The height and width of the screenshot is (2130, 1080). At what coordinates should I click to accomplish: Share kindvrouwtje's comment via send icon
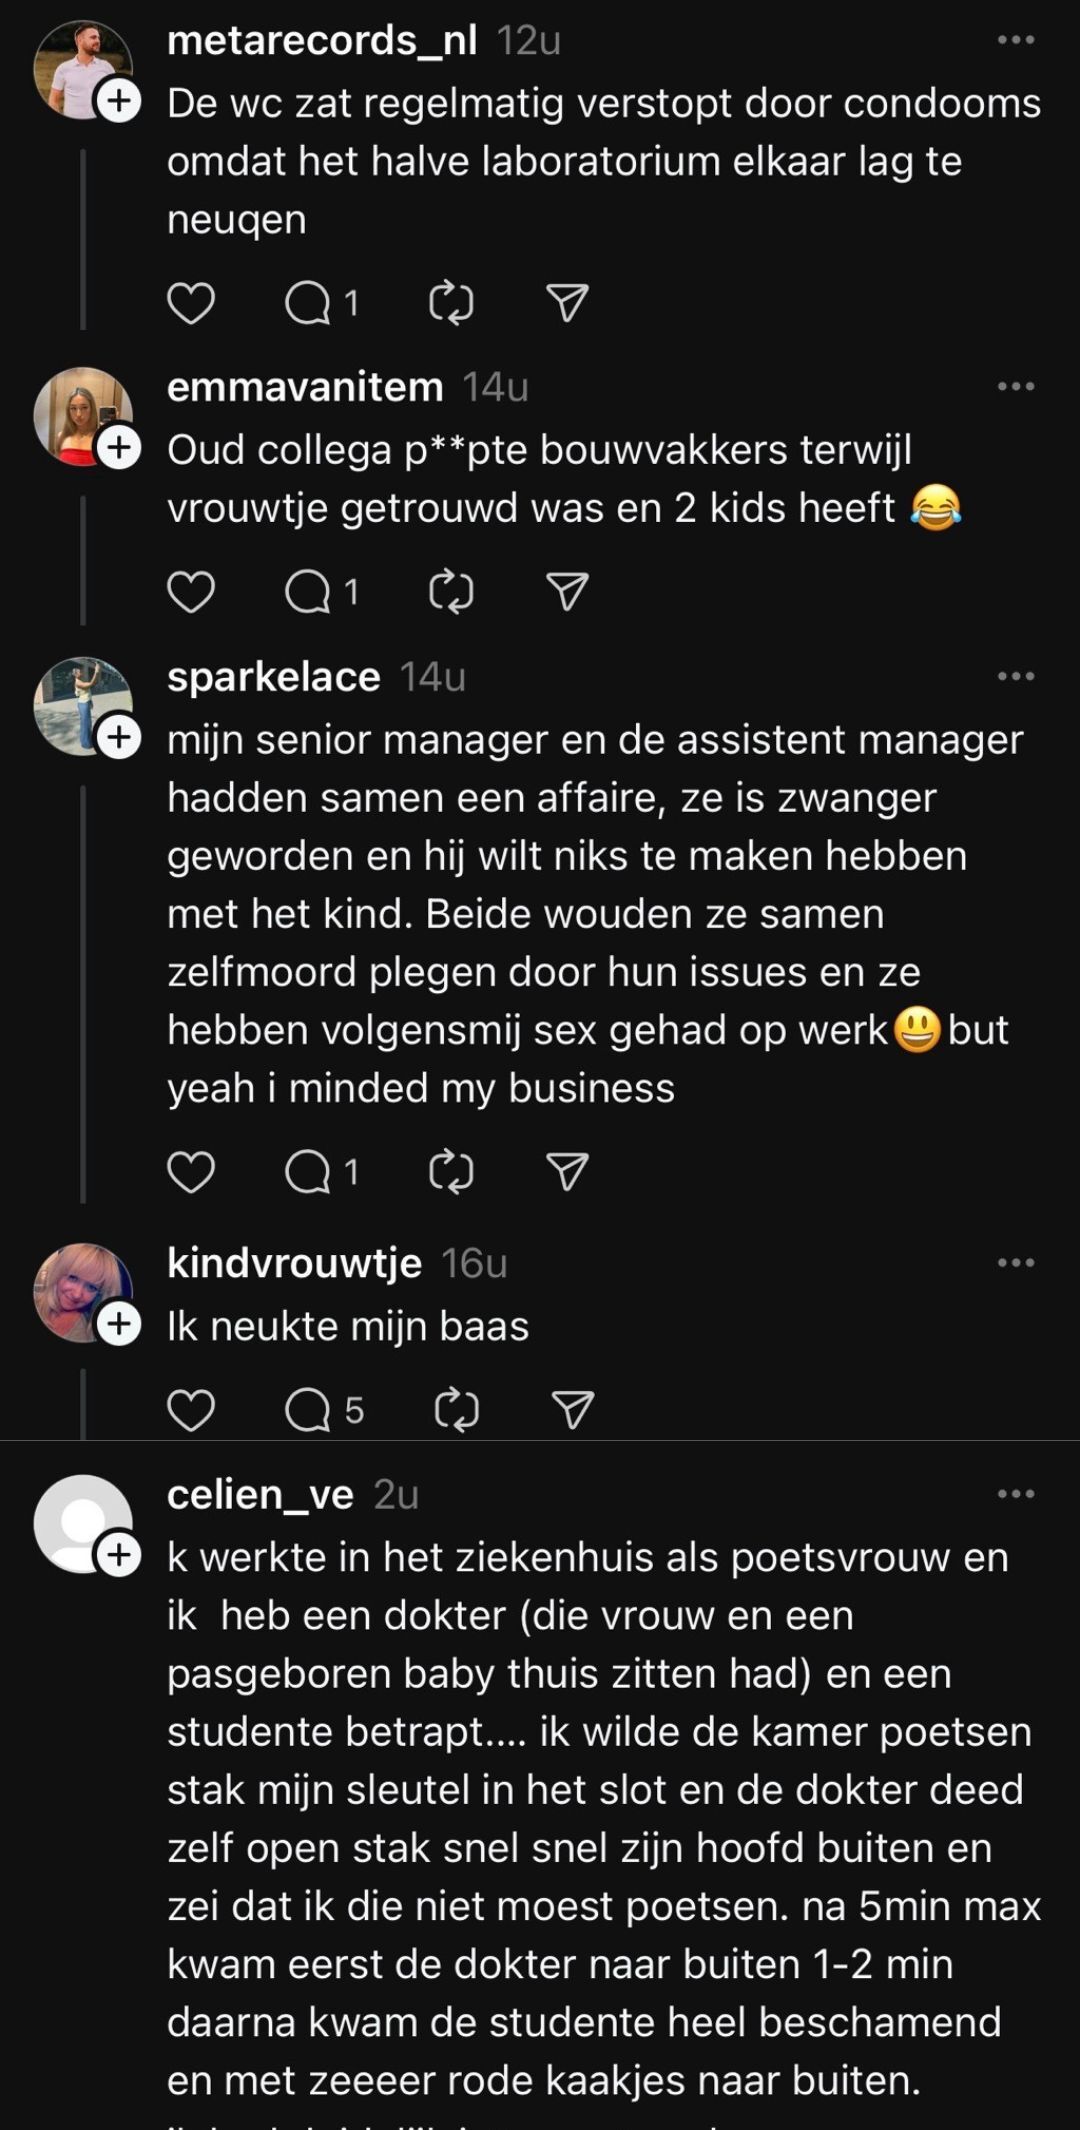coord(573,1410)
